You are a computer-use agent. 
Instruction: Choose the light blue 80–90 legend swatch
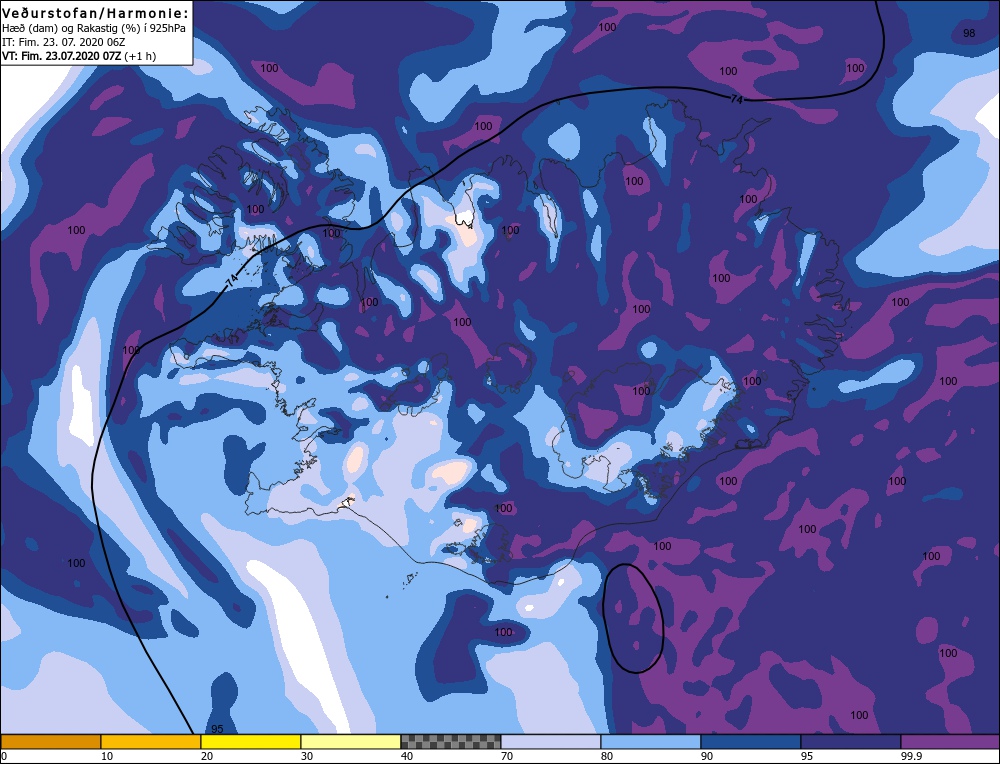point(651,741)
